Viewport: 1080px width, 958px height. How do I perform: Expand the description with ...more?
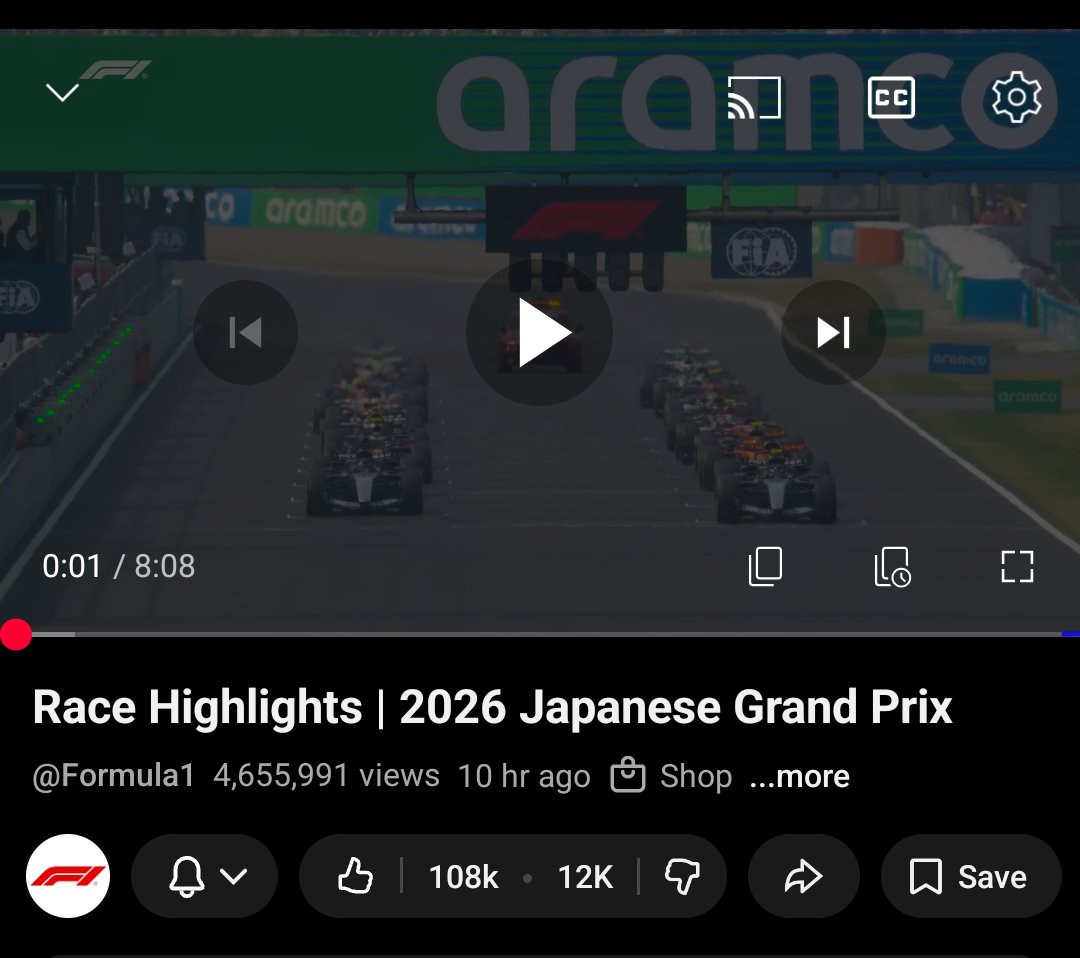click(800, 776)
